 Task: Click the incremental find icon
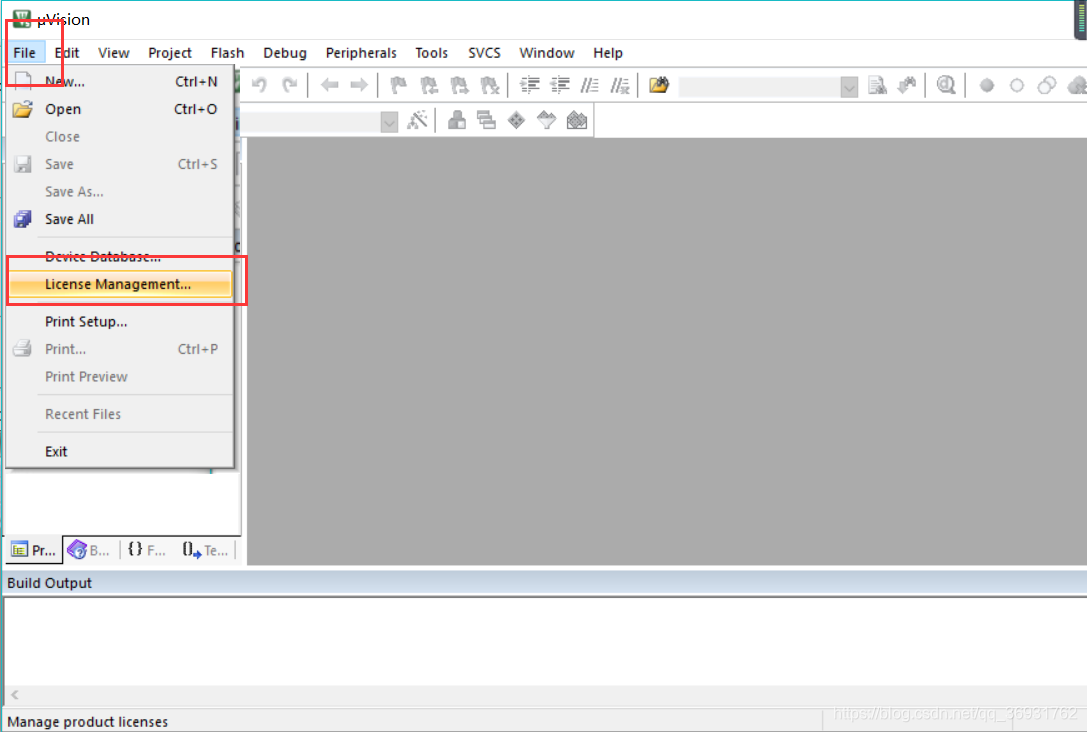907,85
